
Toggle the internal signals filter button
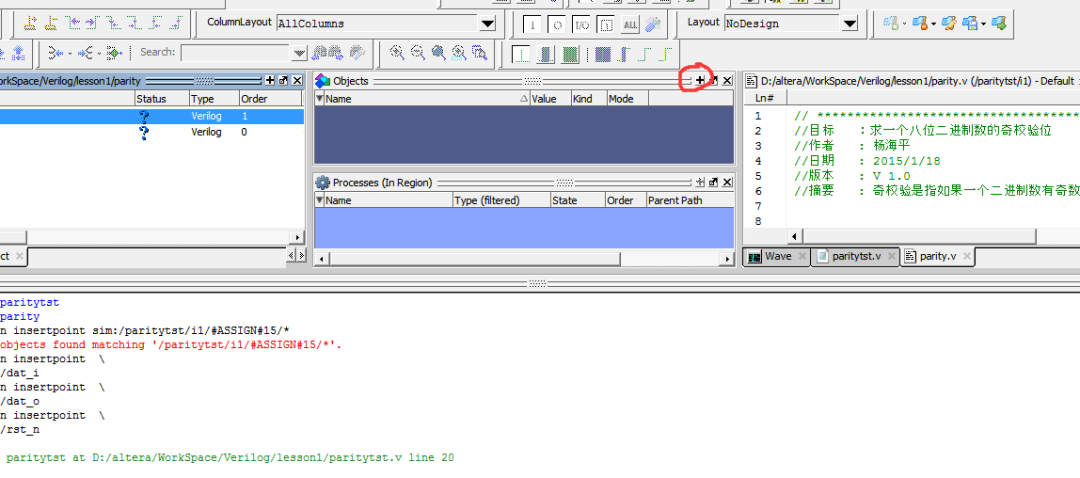[x=606, y=23]
